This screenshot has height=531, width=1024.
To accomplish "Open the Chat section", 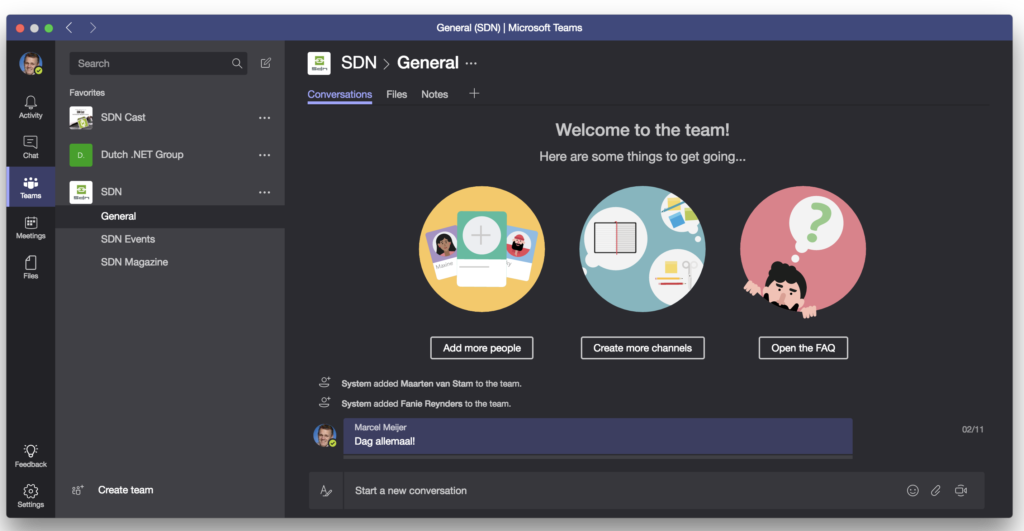I will pyautogui.click(x=31, y=147).
